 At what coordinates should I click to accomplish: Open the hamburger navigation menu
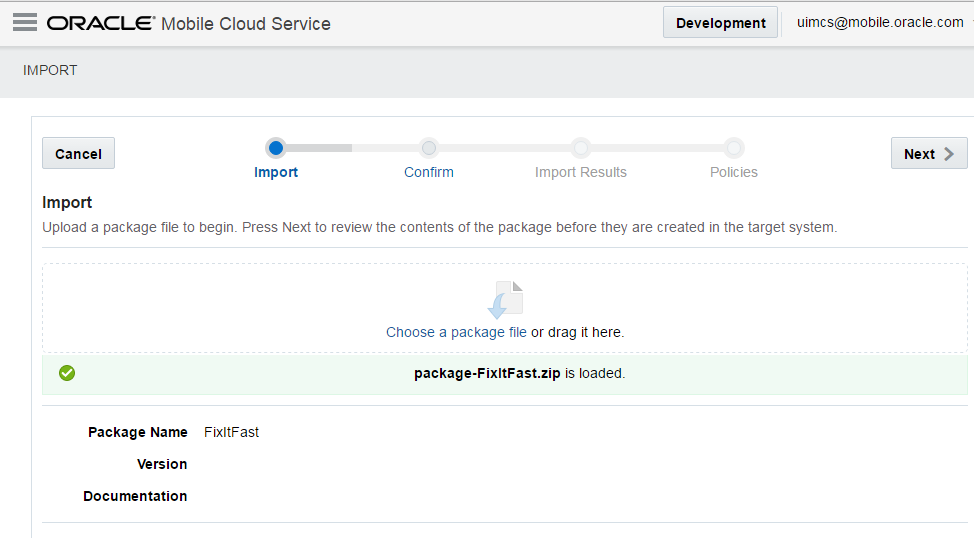(x=25, y=22)
